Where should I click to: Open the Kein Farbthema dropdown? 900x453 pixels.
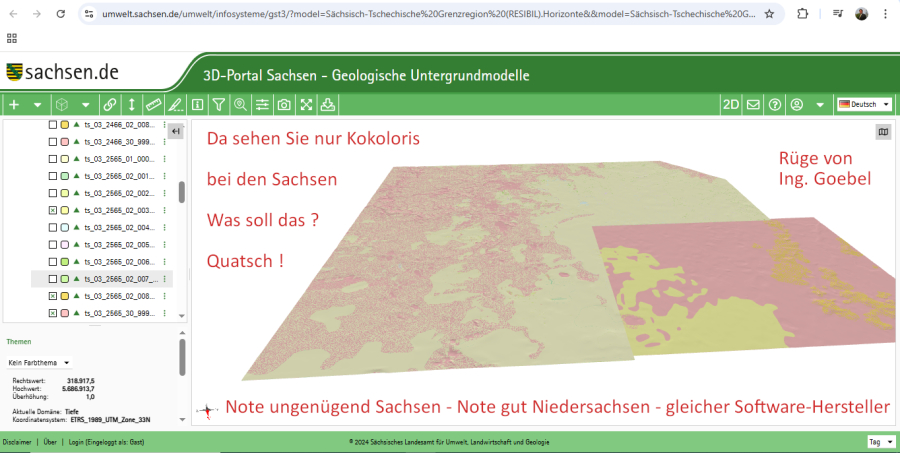(40, 362)
